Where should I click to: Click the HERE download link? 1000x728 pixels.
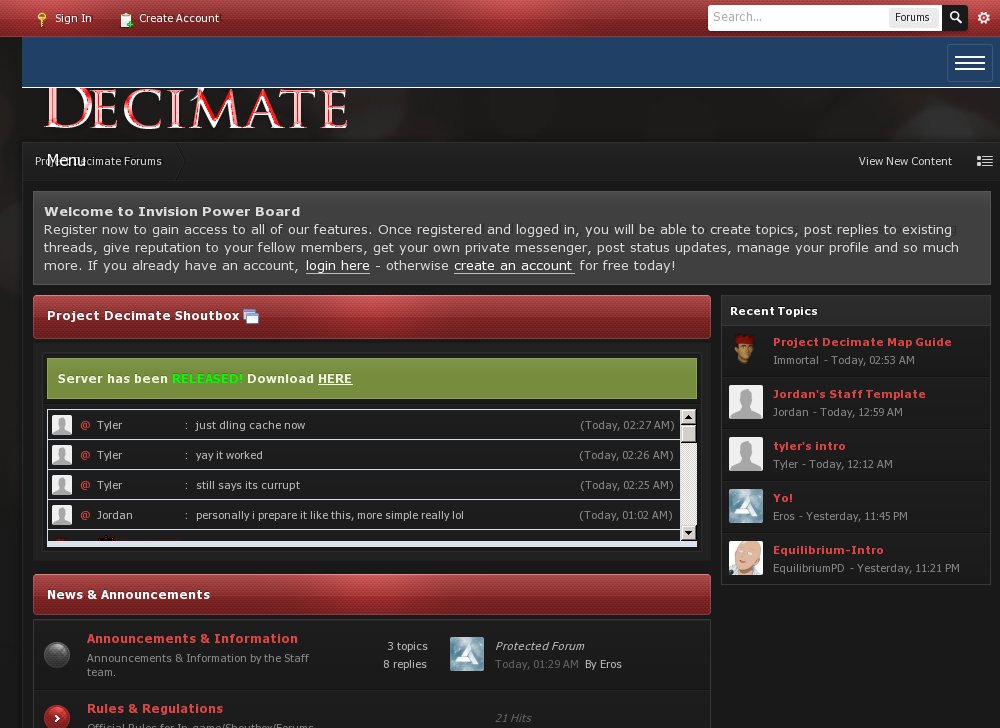[335, 379]
